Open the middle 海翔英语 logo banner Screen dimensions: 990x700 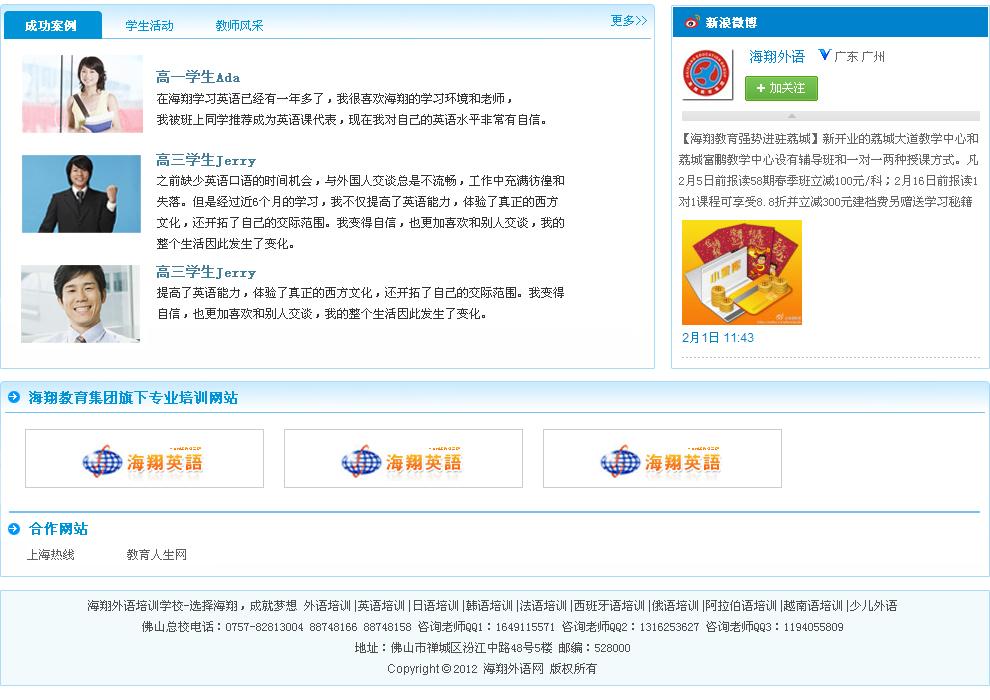coord(403,459)
